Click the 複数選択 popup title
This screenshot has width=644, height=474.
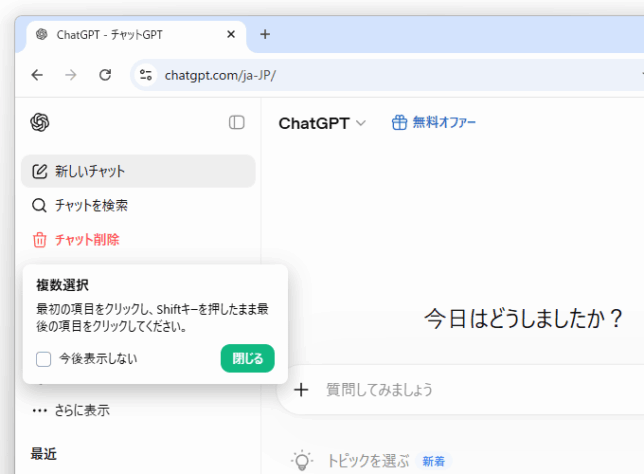62,285
